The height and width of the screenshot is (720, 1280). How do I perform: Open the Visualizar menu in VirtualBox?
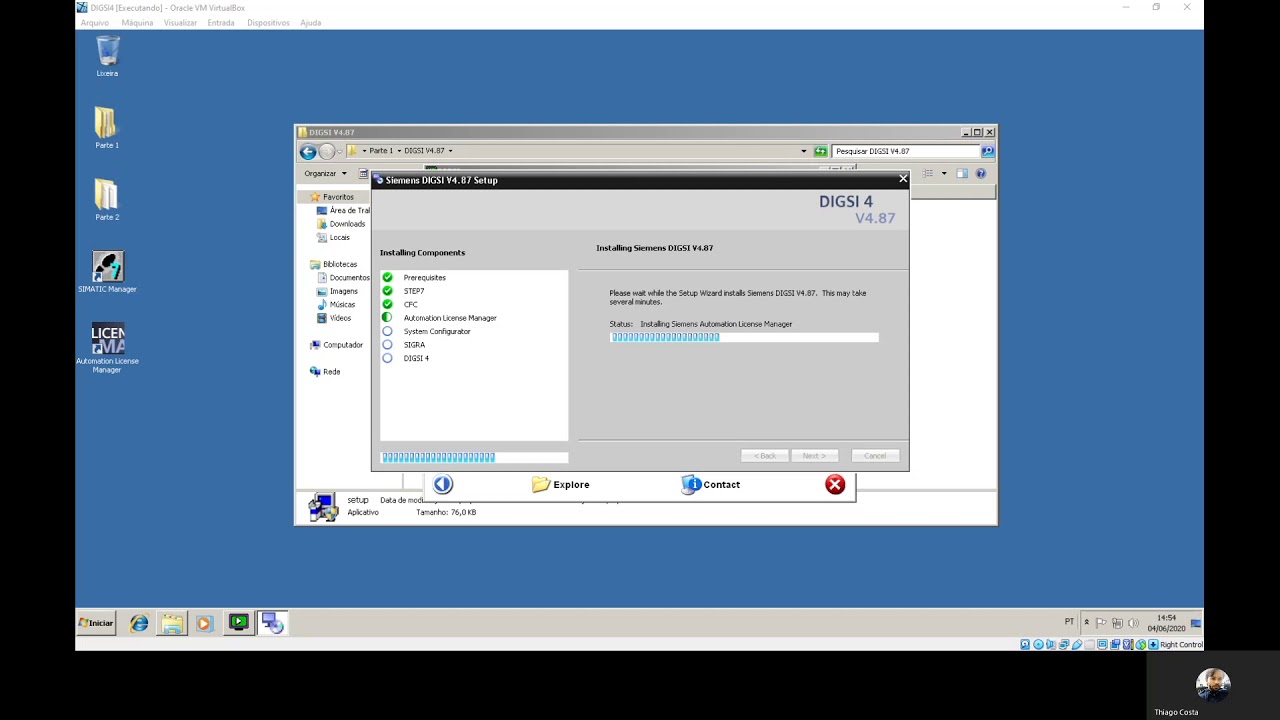pyautogui.click(x=180, y=23)
